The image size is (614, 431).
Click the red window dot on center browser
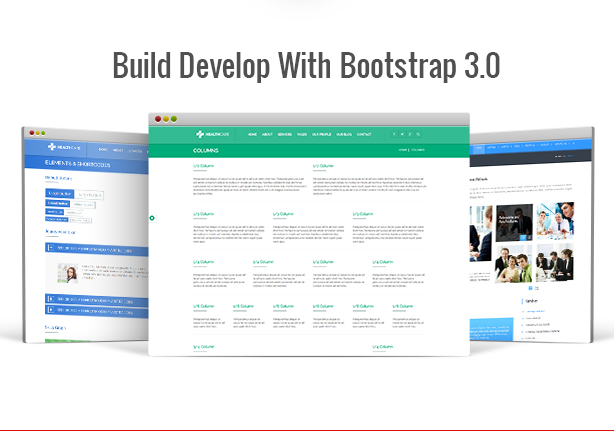click(158, 118)
